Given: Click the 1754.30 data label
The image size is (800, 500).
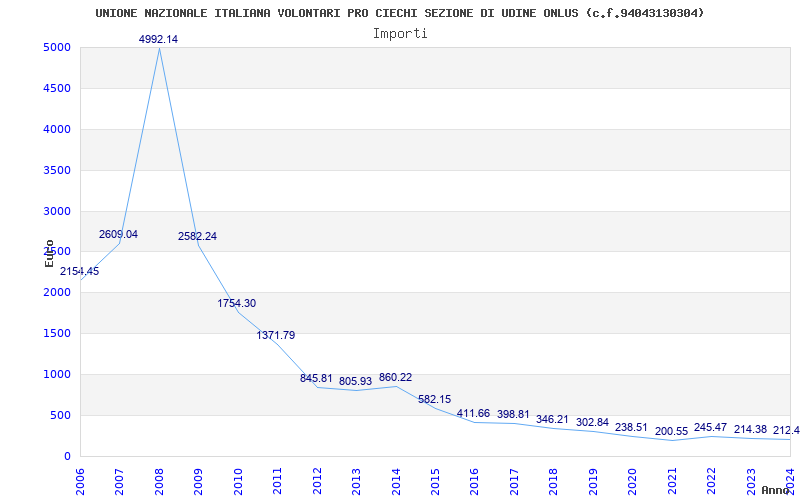Looking at the screenshot, I should coord(237,303).
